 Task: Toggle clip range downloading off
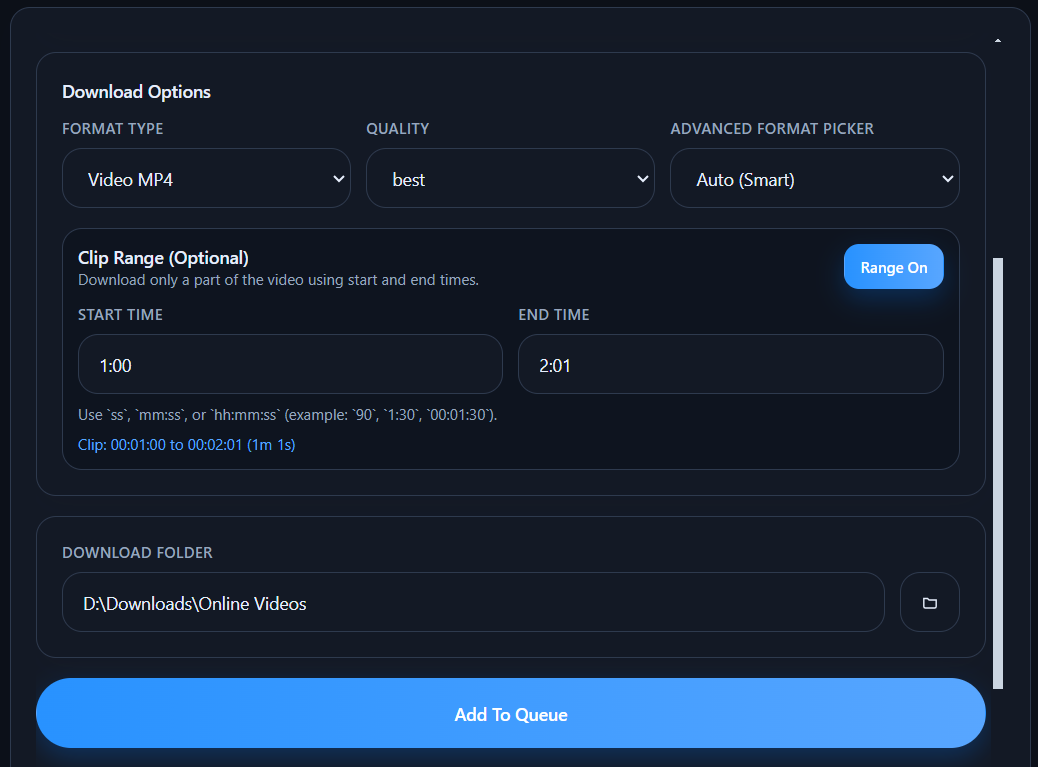coord(893,266)
